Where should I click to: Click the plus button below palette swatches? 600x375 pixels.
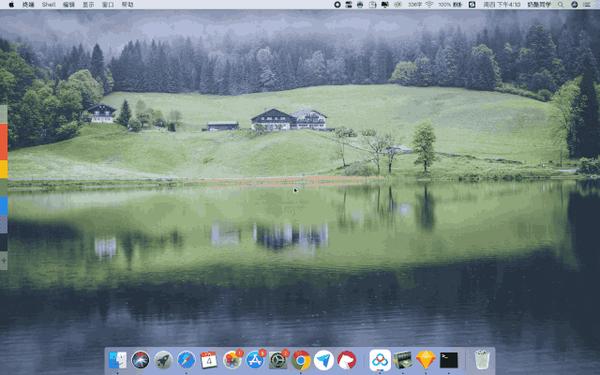click(4, 261)
